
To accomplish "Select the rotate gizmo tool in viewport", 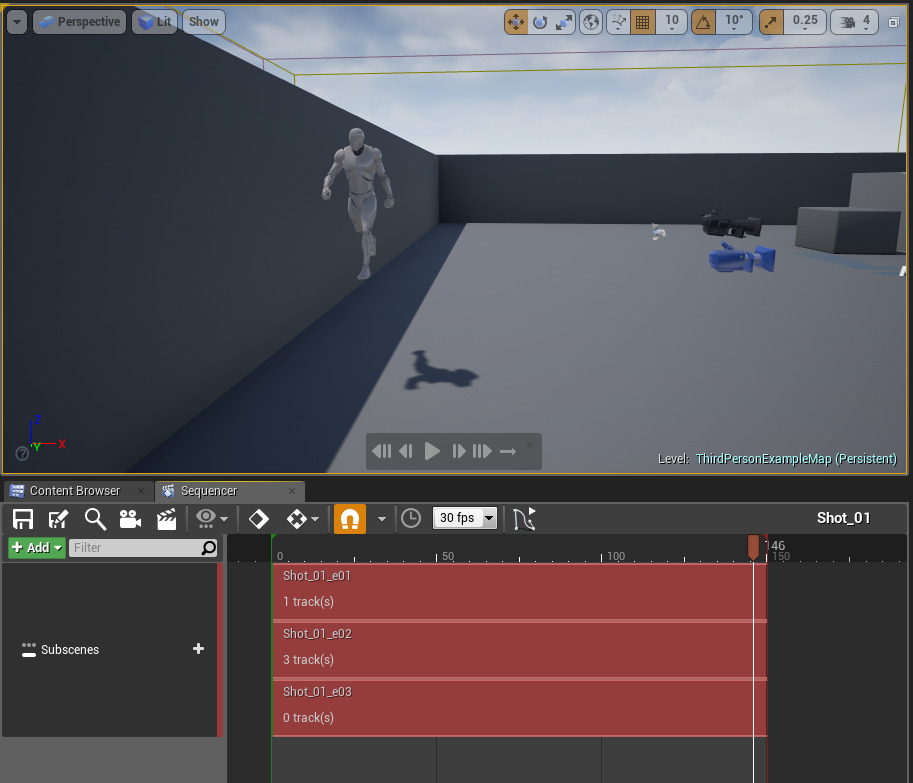I will click(541, 21).
